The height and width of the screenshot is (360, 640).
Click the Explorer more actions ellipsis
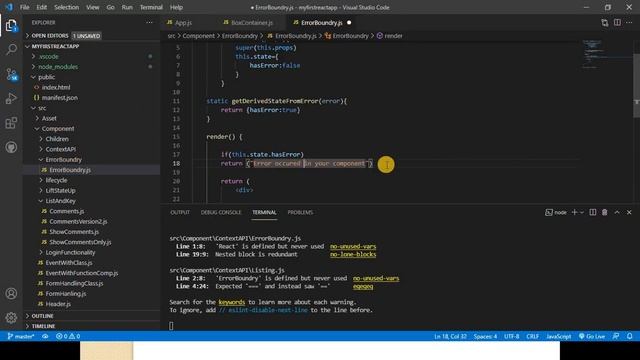pos(149,23)
